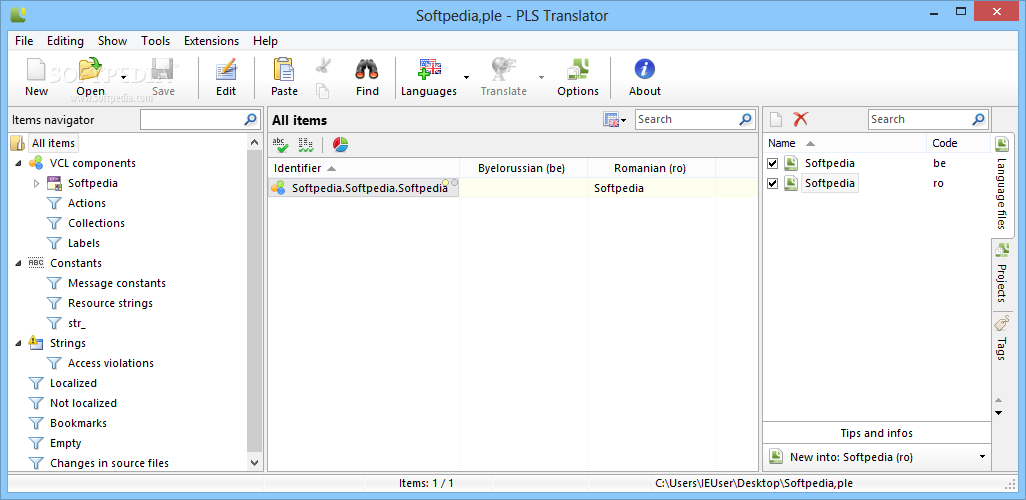Image resolution: width=1026 pixels, height=500 pixels.
Task: Click the spell check abc icon
Action: click(x=280, y=145)
